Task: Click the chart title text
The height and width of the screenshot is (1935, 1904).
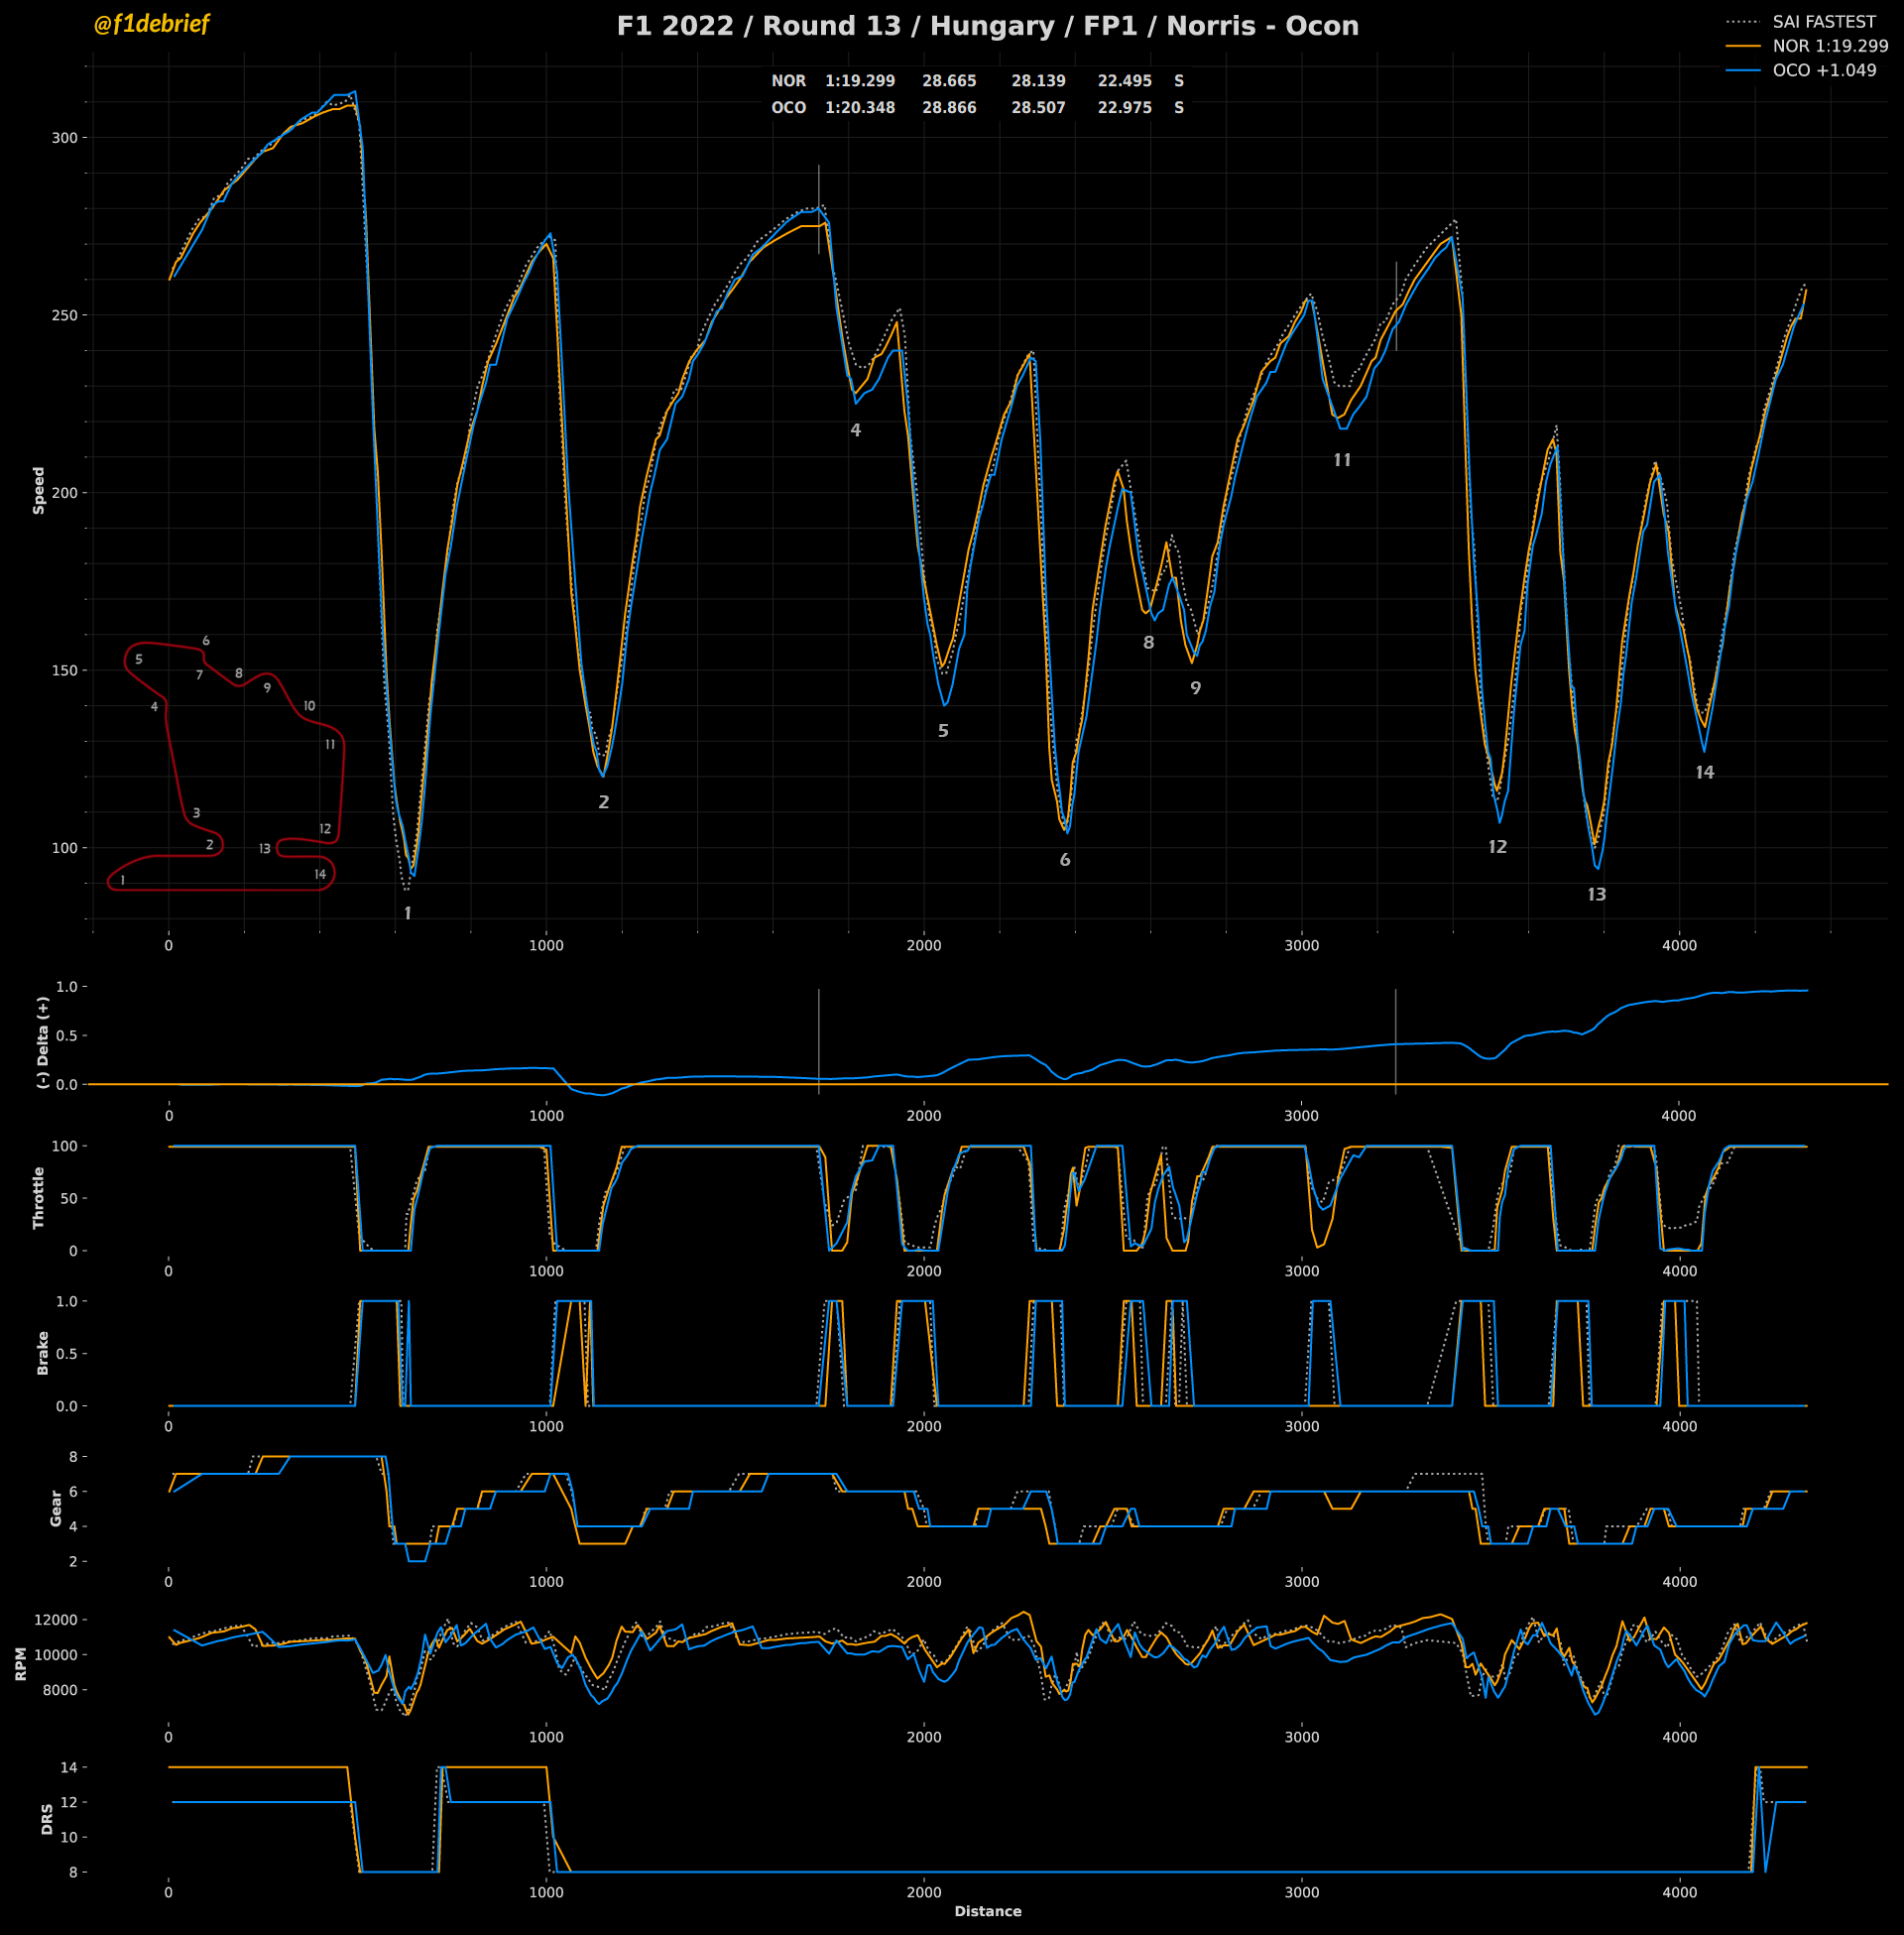Action: 987,26
